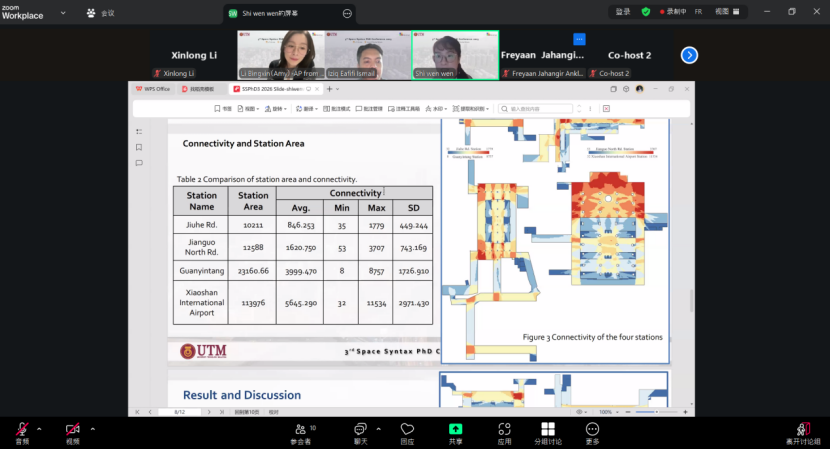The height and width of the screenshot is (449, 830).
Task: Select Shi wen wen's video thumbnail
Action: [455, 54]
